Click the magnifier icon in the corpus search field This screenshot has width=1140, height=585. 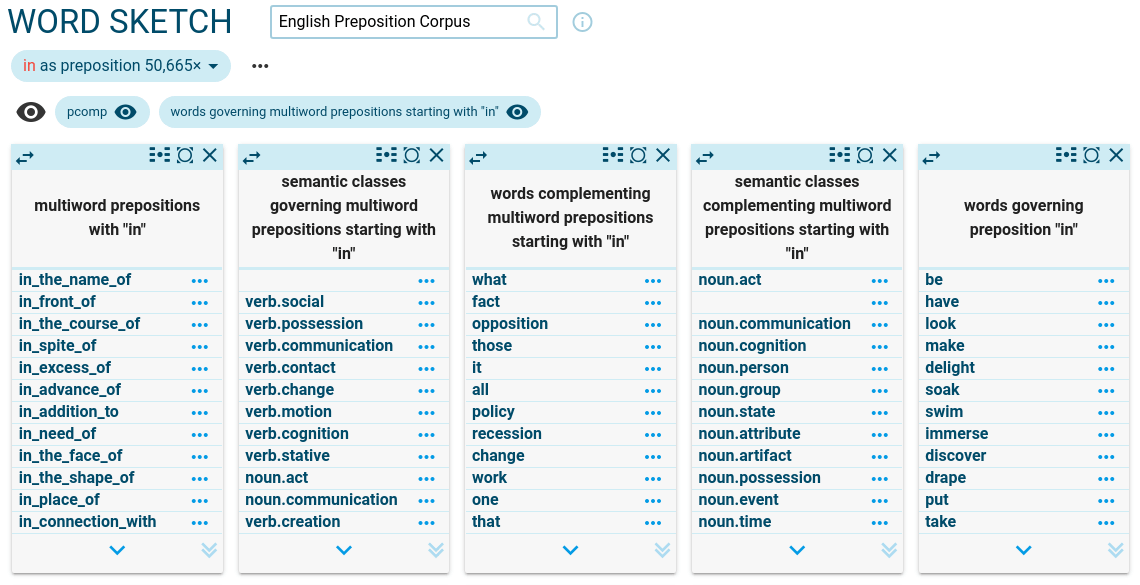(536, 22)
